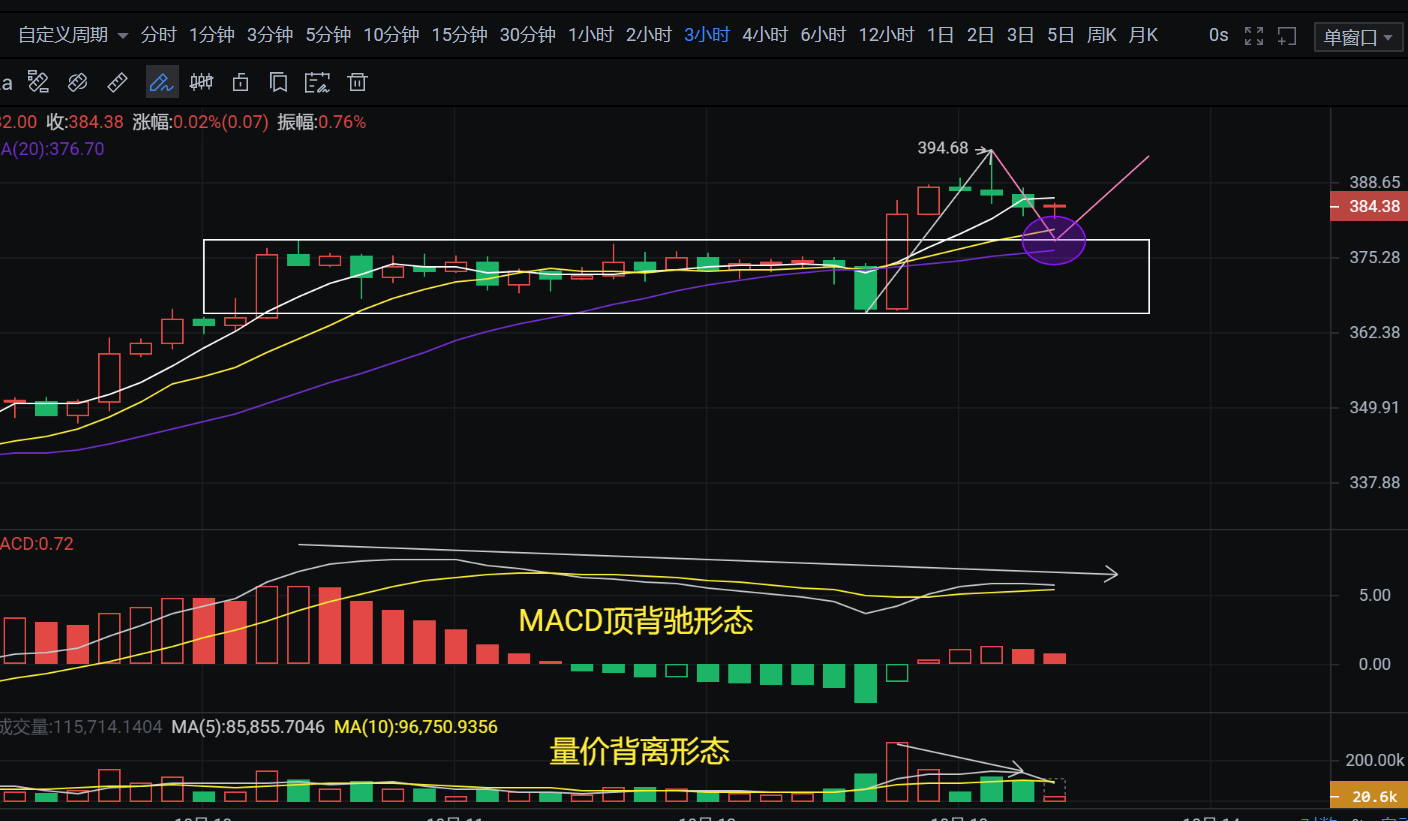Click the fullscreen expand arrows icon

1254,36
